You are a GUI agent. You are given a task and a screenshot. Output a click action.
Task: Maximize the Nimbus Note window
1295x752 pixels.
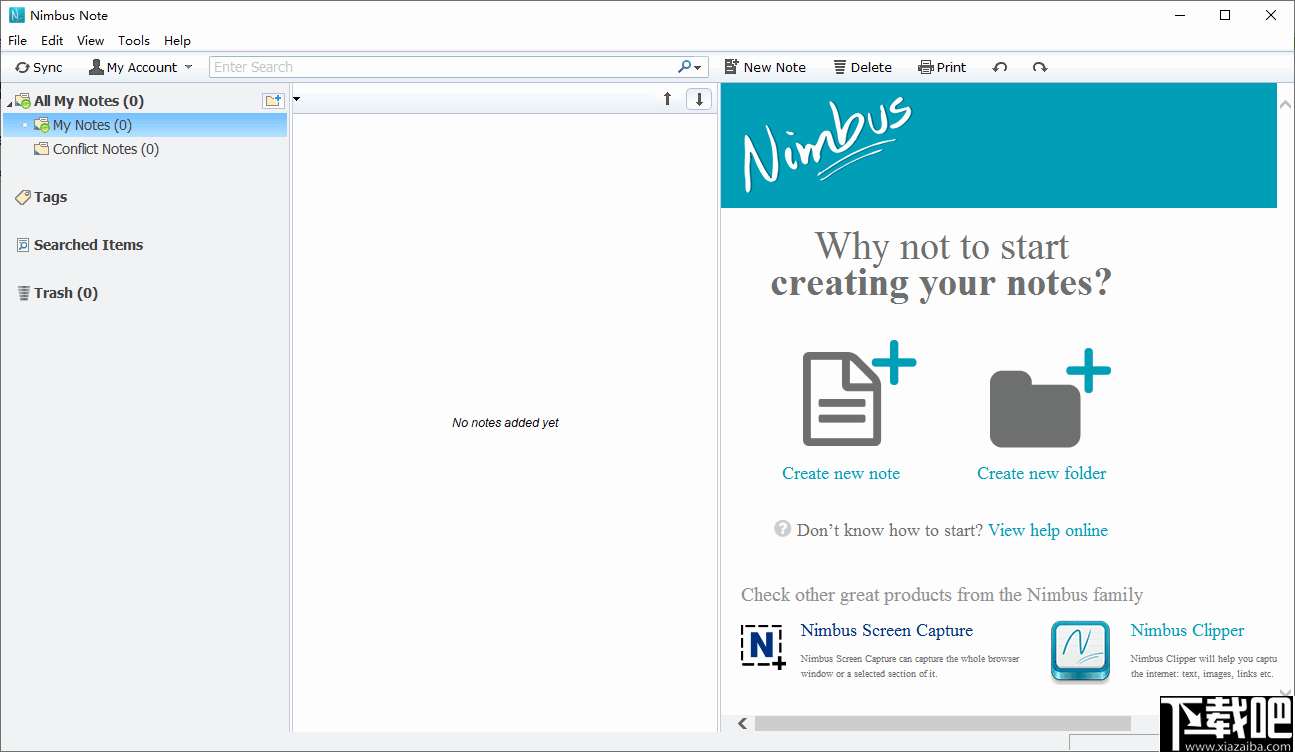coord(1225,15)
